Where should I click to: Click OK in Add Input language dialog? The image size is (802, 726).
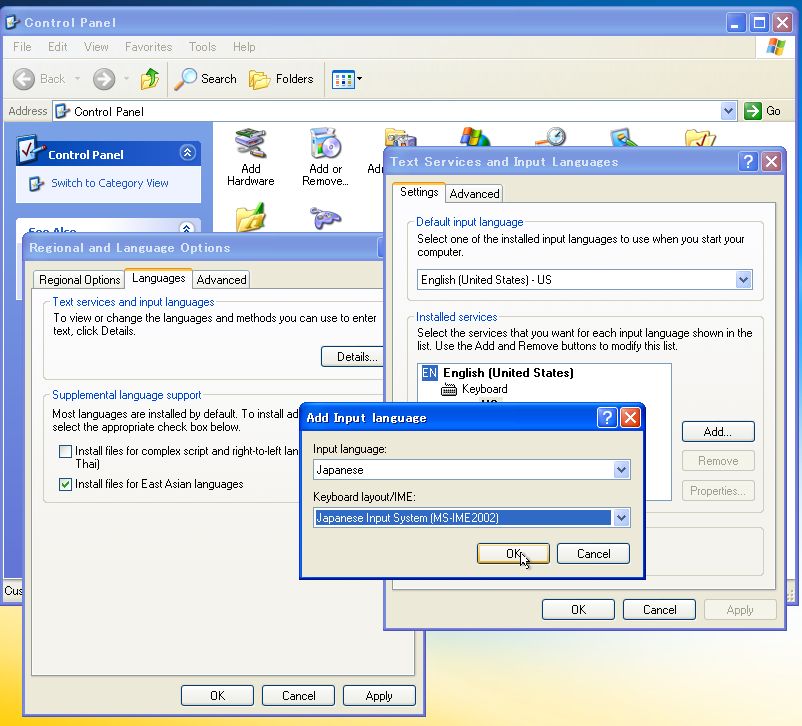[x=513, y=554]
